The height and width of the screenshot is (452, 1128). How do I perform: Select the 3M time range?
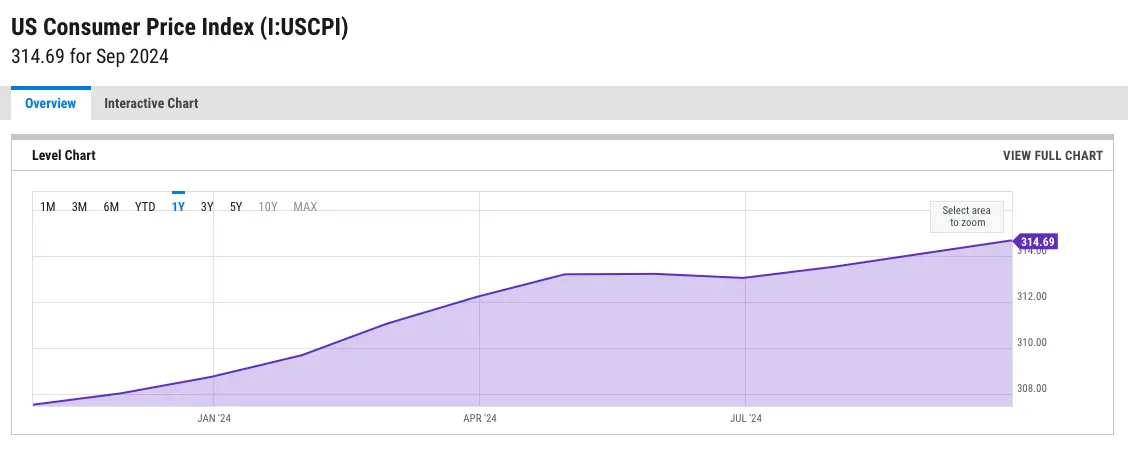click(79, 207)
